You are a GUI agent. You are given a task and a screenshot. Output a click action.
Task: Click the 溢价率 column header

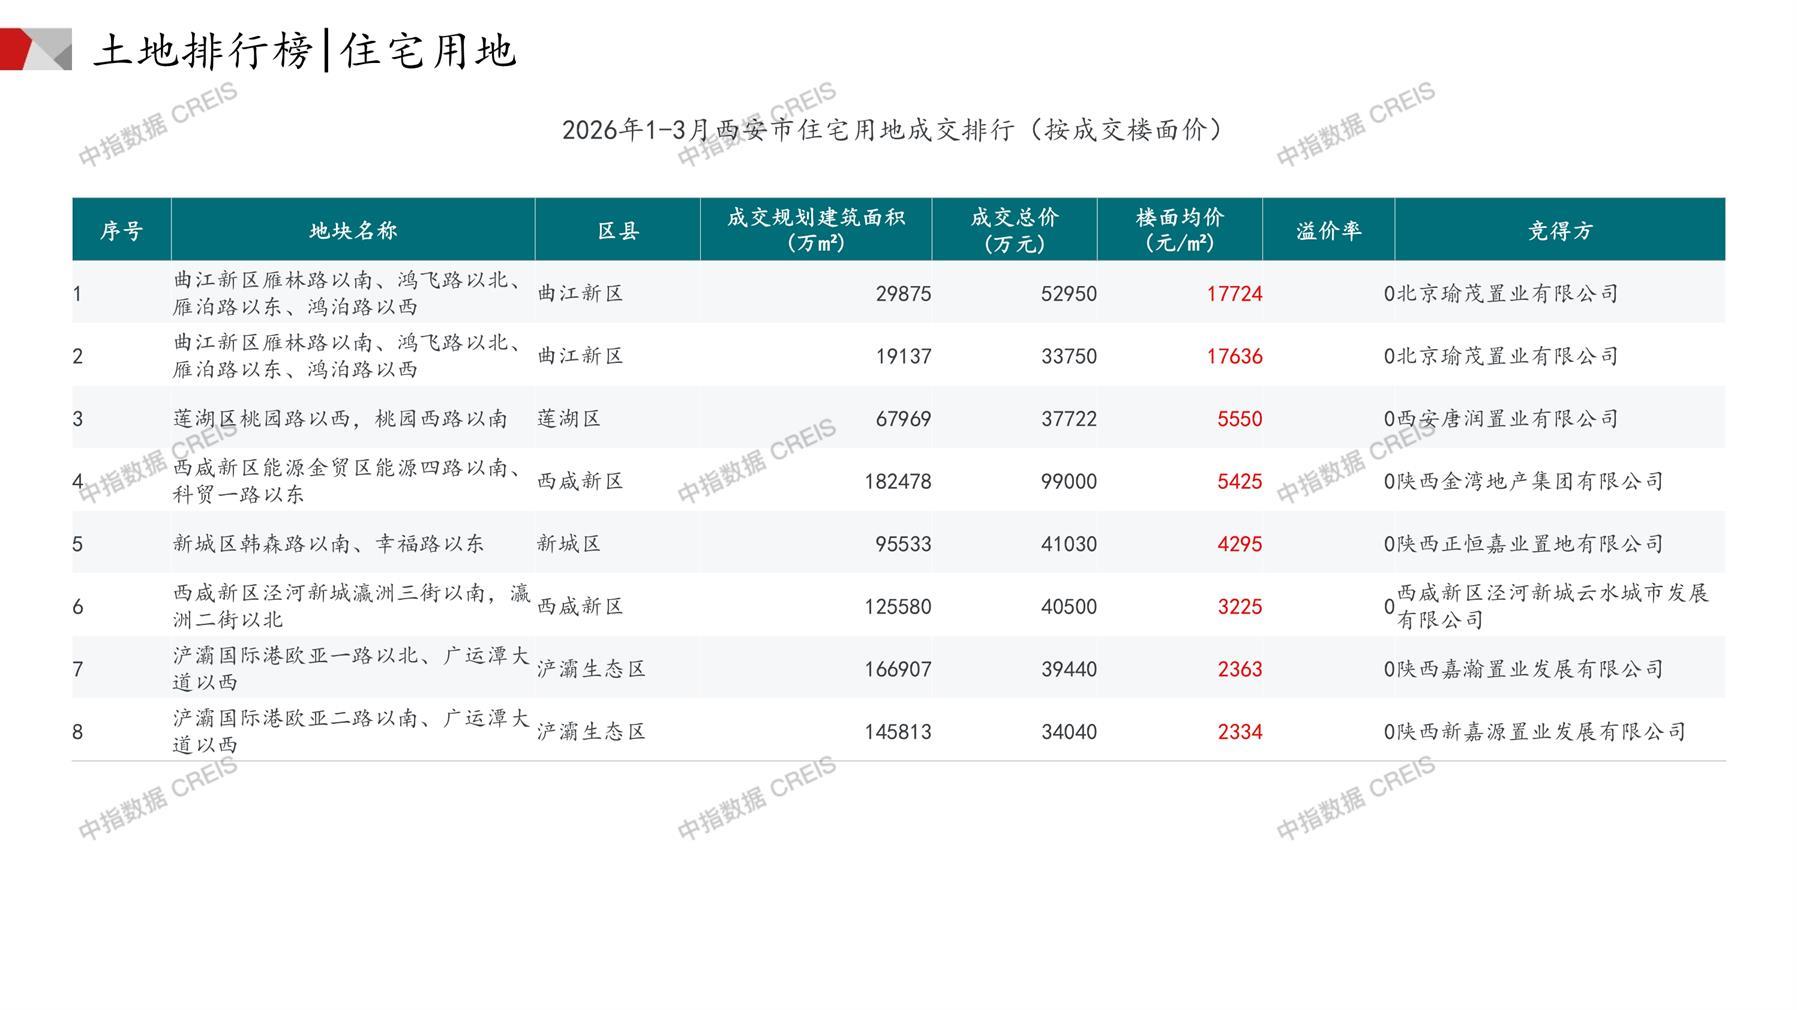tap(1328, 231)
